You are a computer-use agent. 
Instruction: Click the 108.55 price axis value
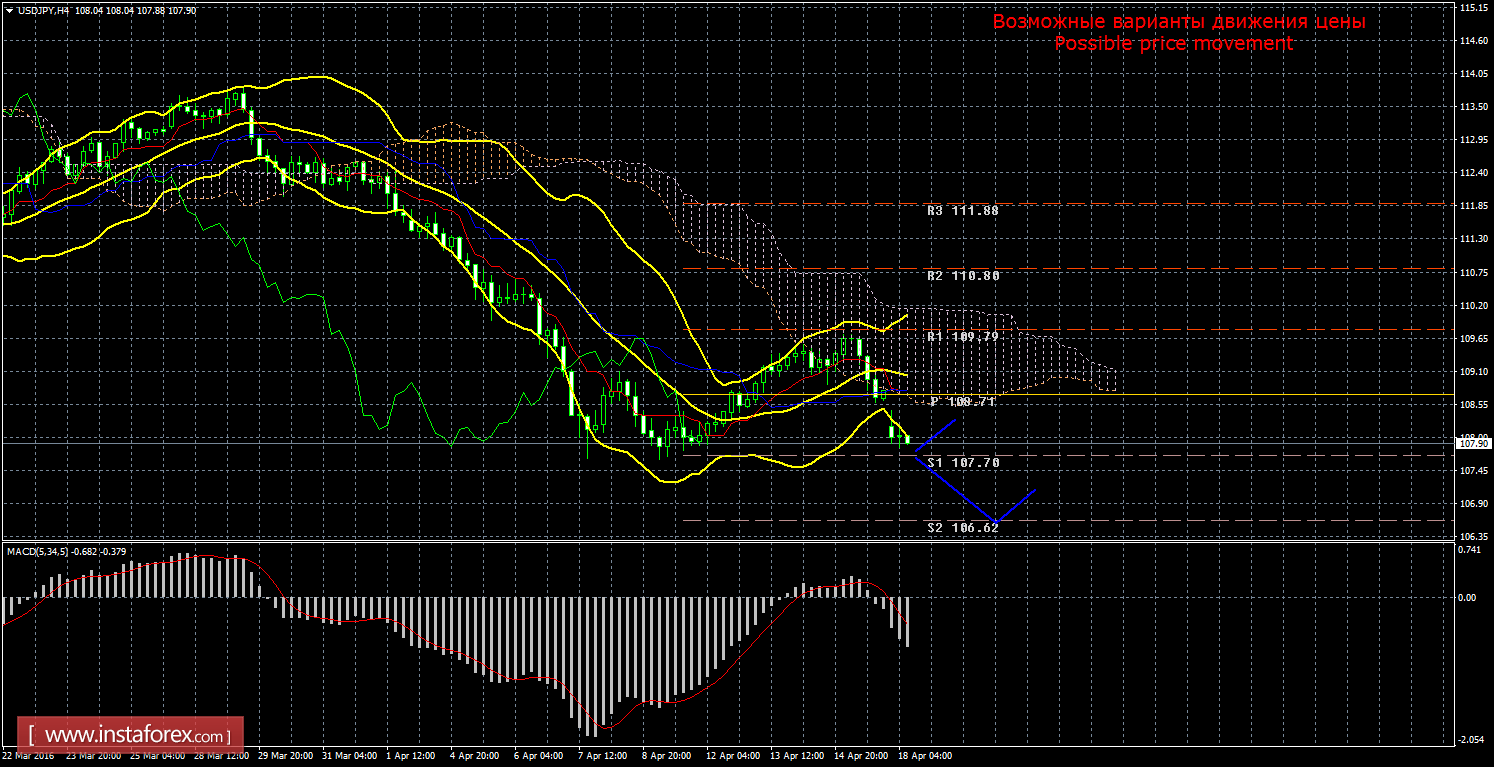click(1473, 404)
